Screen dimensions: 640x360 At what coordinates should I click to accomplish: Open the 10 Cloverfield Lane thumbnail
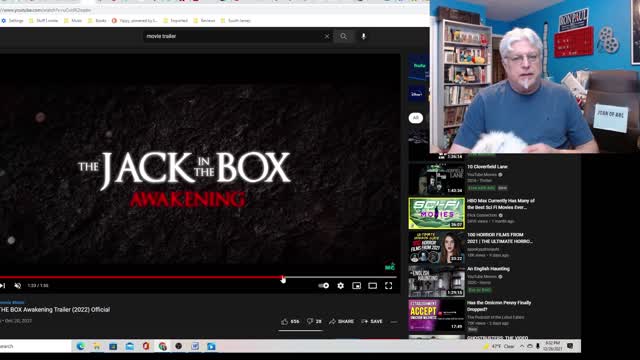tap(436, 179)
